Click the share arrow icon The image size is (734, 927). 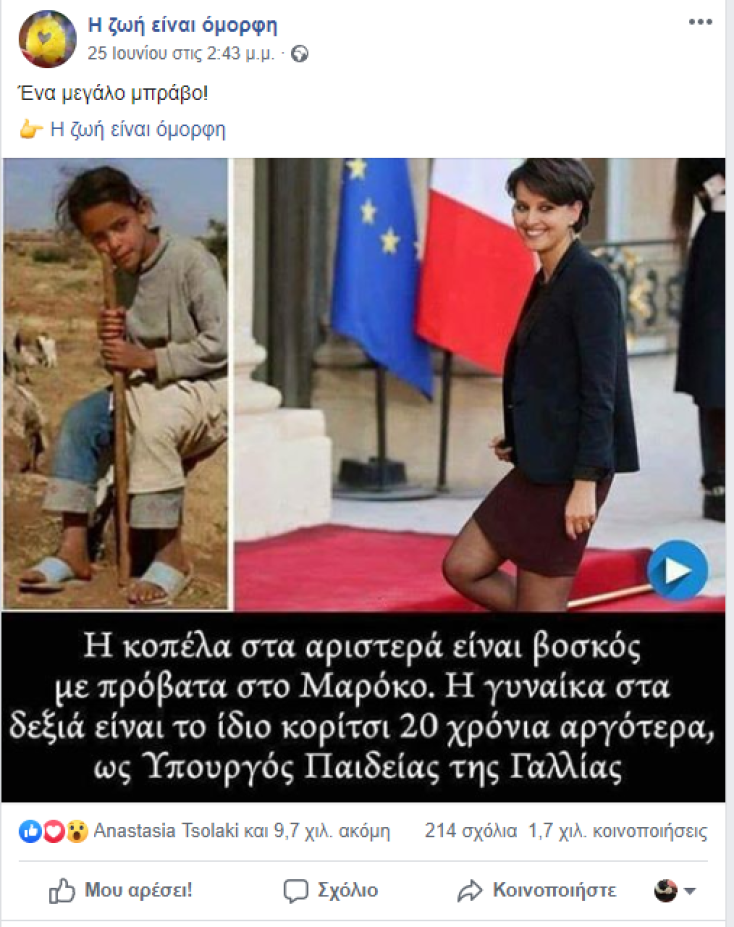click(x=470, y=891)
